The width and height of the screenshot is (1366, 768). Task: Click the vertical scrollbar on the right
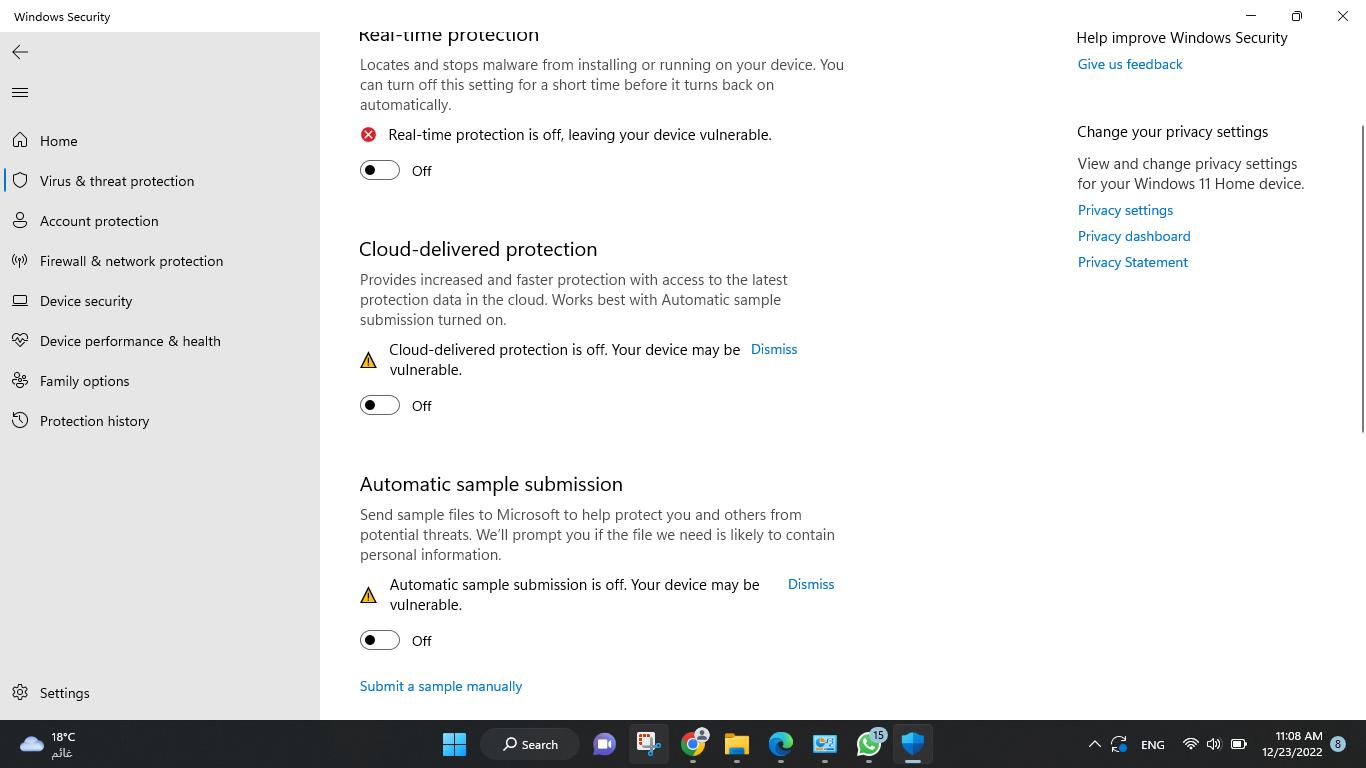click(x=1362, y=280)
